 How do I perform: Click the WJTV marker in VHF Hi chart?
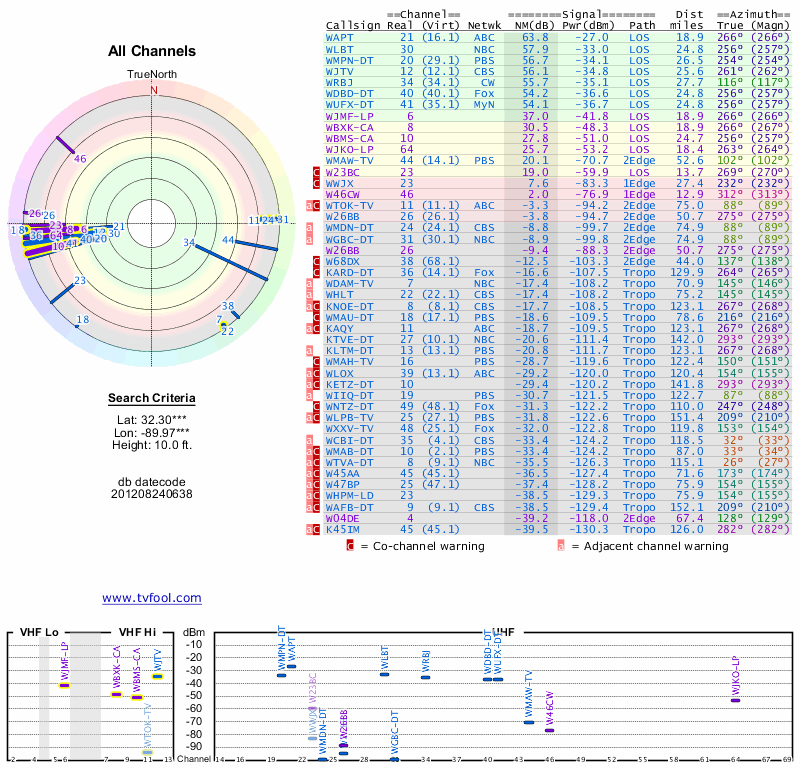(158, 677)
